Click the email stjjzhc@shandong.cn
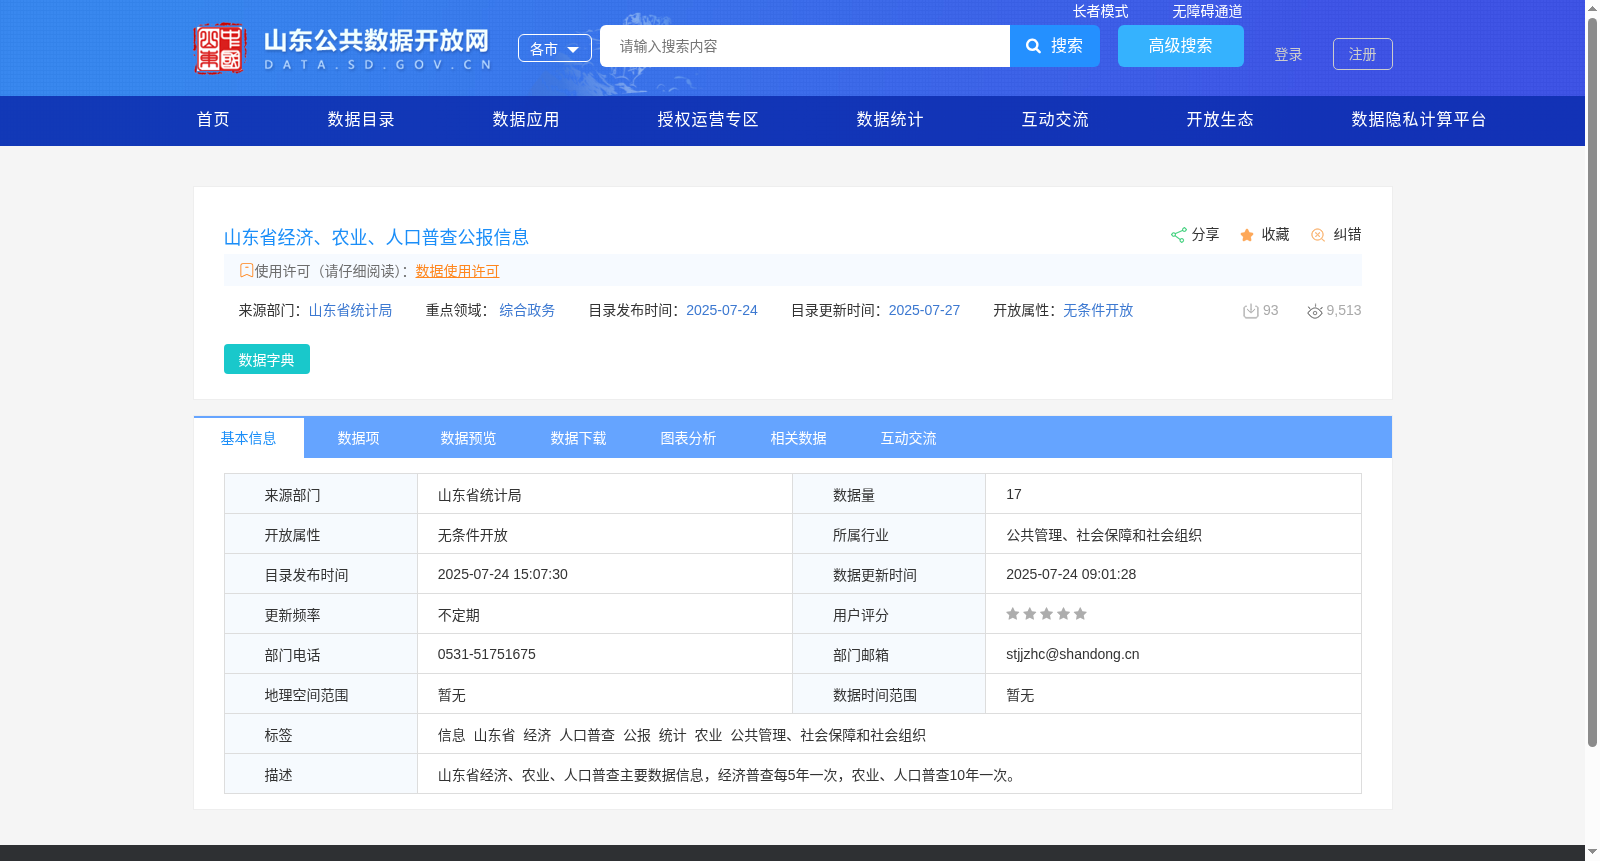Viewport: 1600px width, 861px height. (1073, 654)
